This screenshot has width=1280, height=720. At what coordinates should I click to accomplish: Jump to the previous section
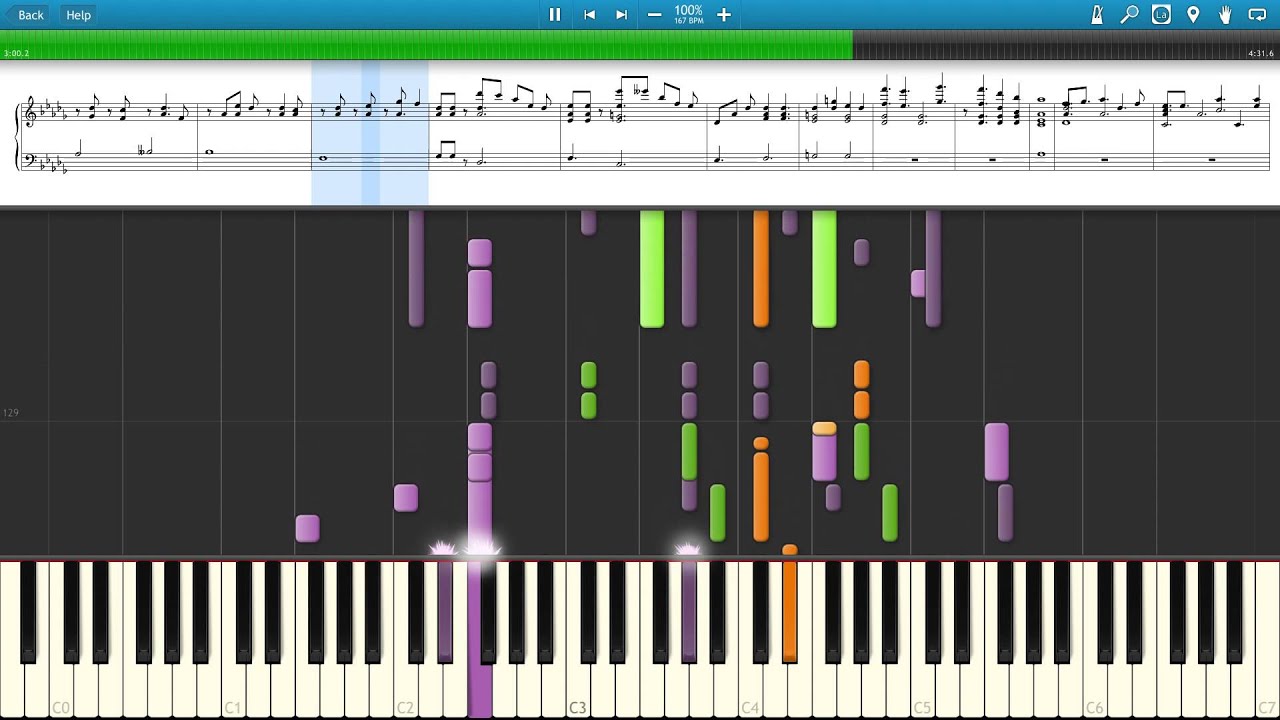click(x=589, y=15)
